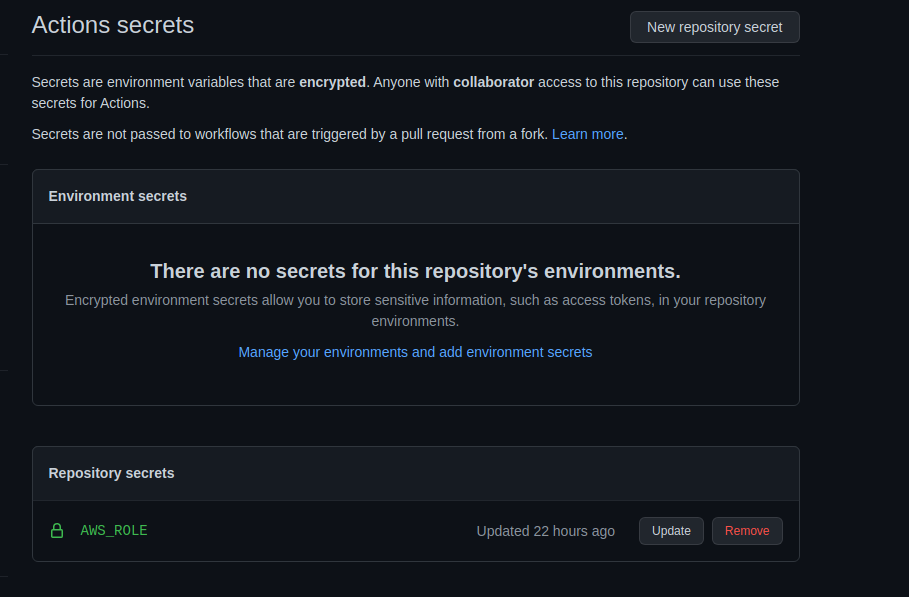Open Manage your environments and add secrets link
The height and width of the screenshot is (597, 909).
pyautogui.click(x=415, y=352)
